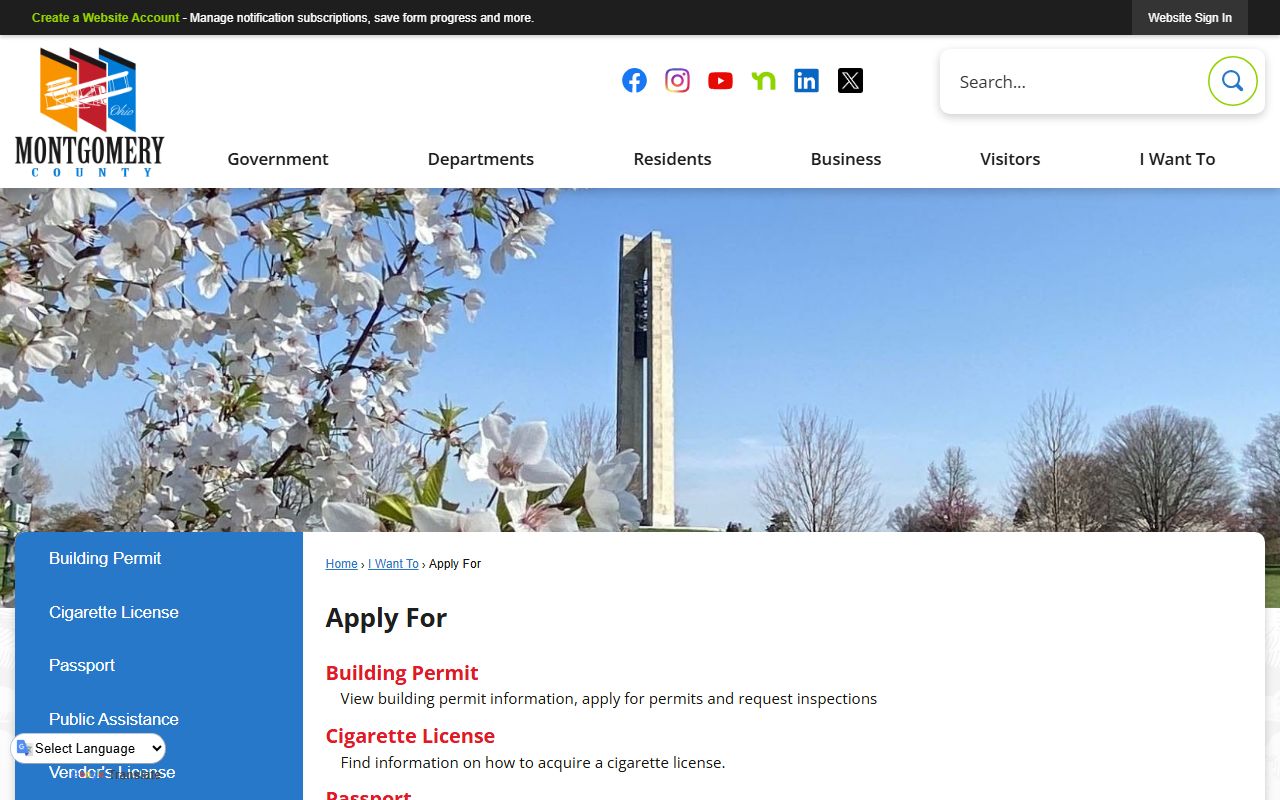
Task: Open the X (Twitter) social icon
Action: [x=850, y=81]
